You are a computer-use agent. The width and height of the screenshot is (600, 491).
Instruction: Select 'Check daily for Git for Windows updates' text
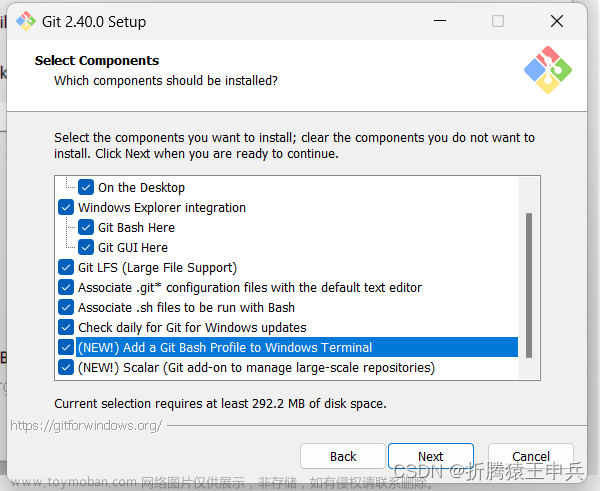(192, 328)
